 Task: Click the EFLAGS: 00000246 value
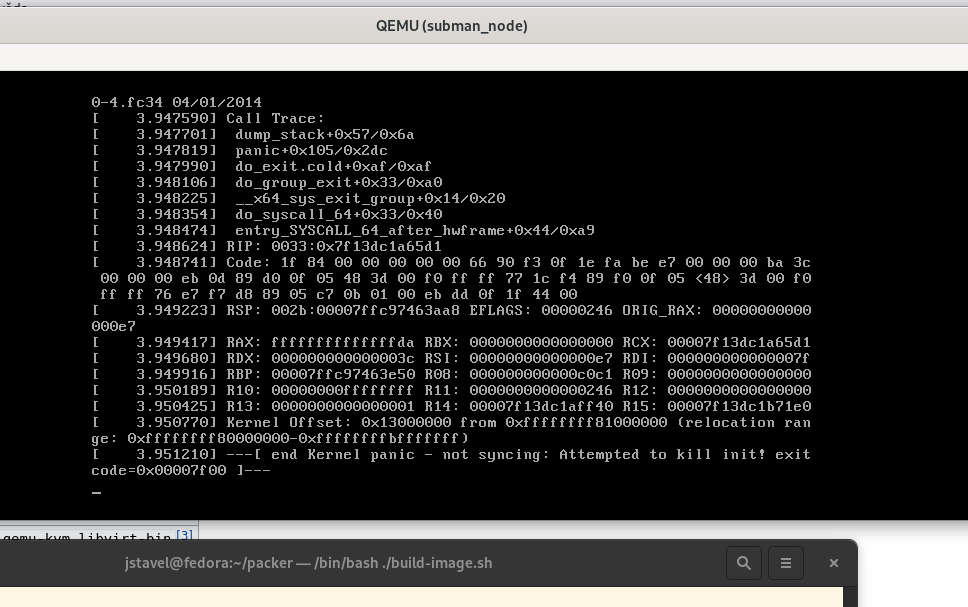(541, 311)
